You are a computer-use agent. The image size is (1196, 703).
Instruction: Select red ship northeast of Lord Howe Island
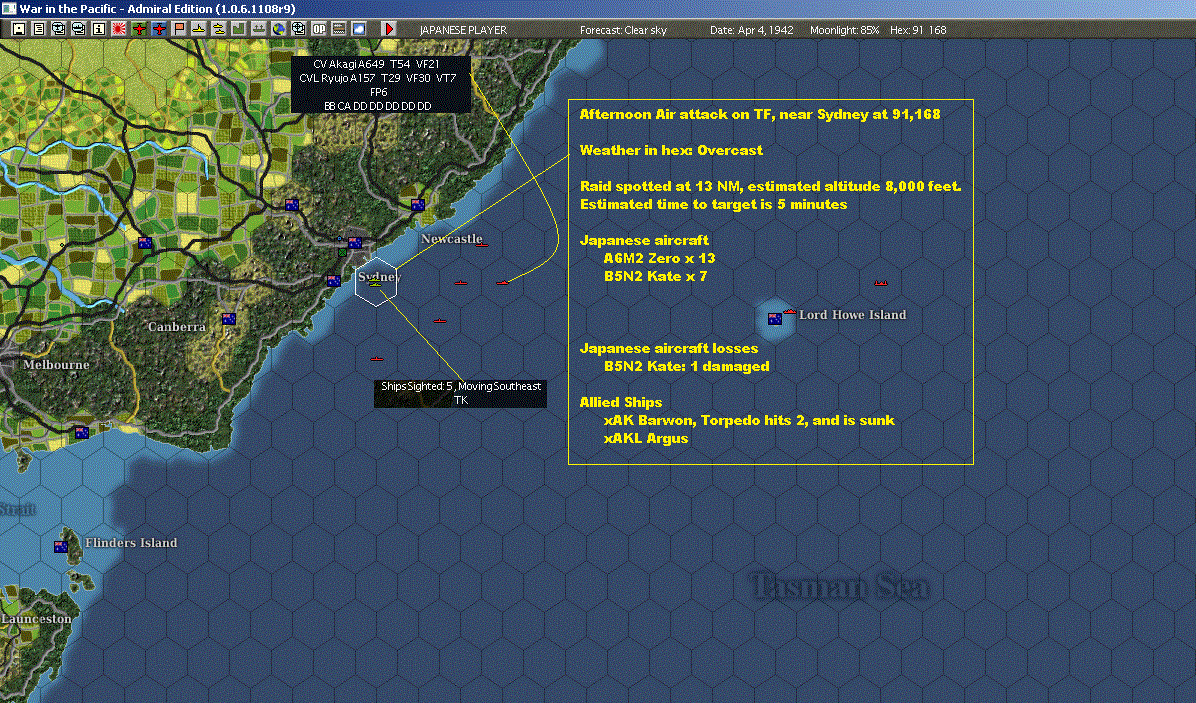[x=881, y=283]
